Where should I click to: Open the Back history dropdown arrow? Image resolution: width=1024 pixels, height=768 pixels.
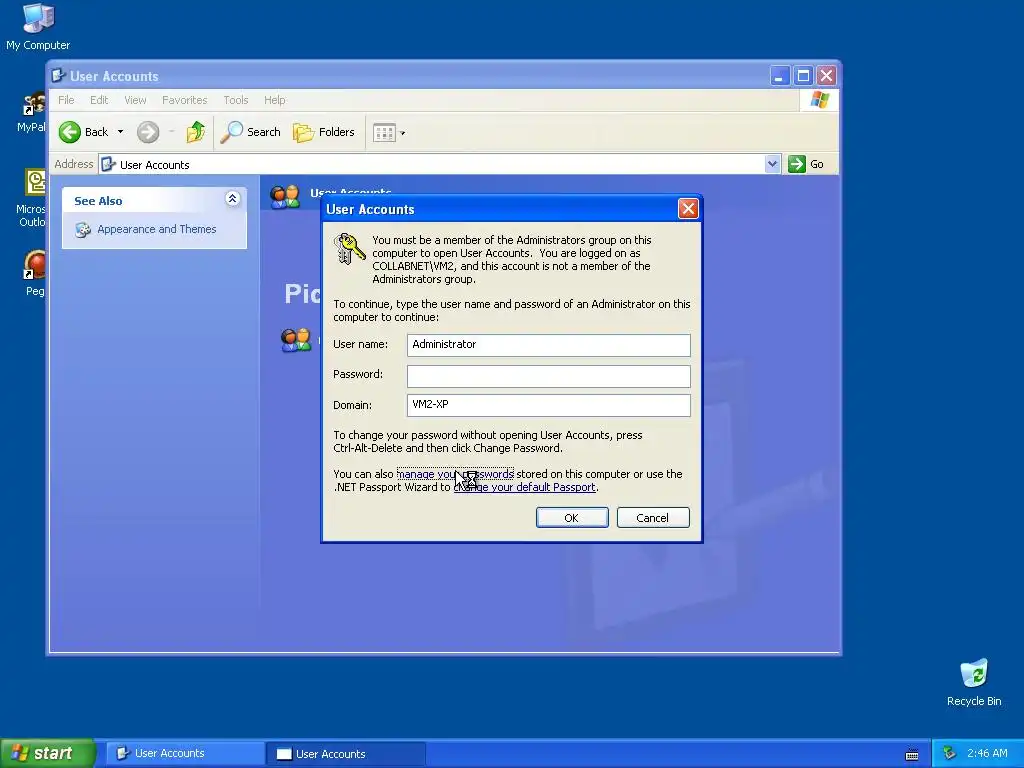(120, 132)
